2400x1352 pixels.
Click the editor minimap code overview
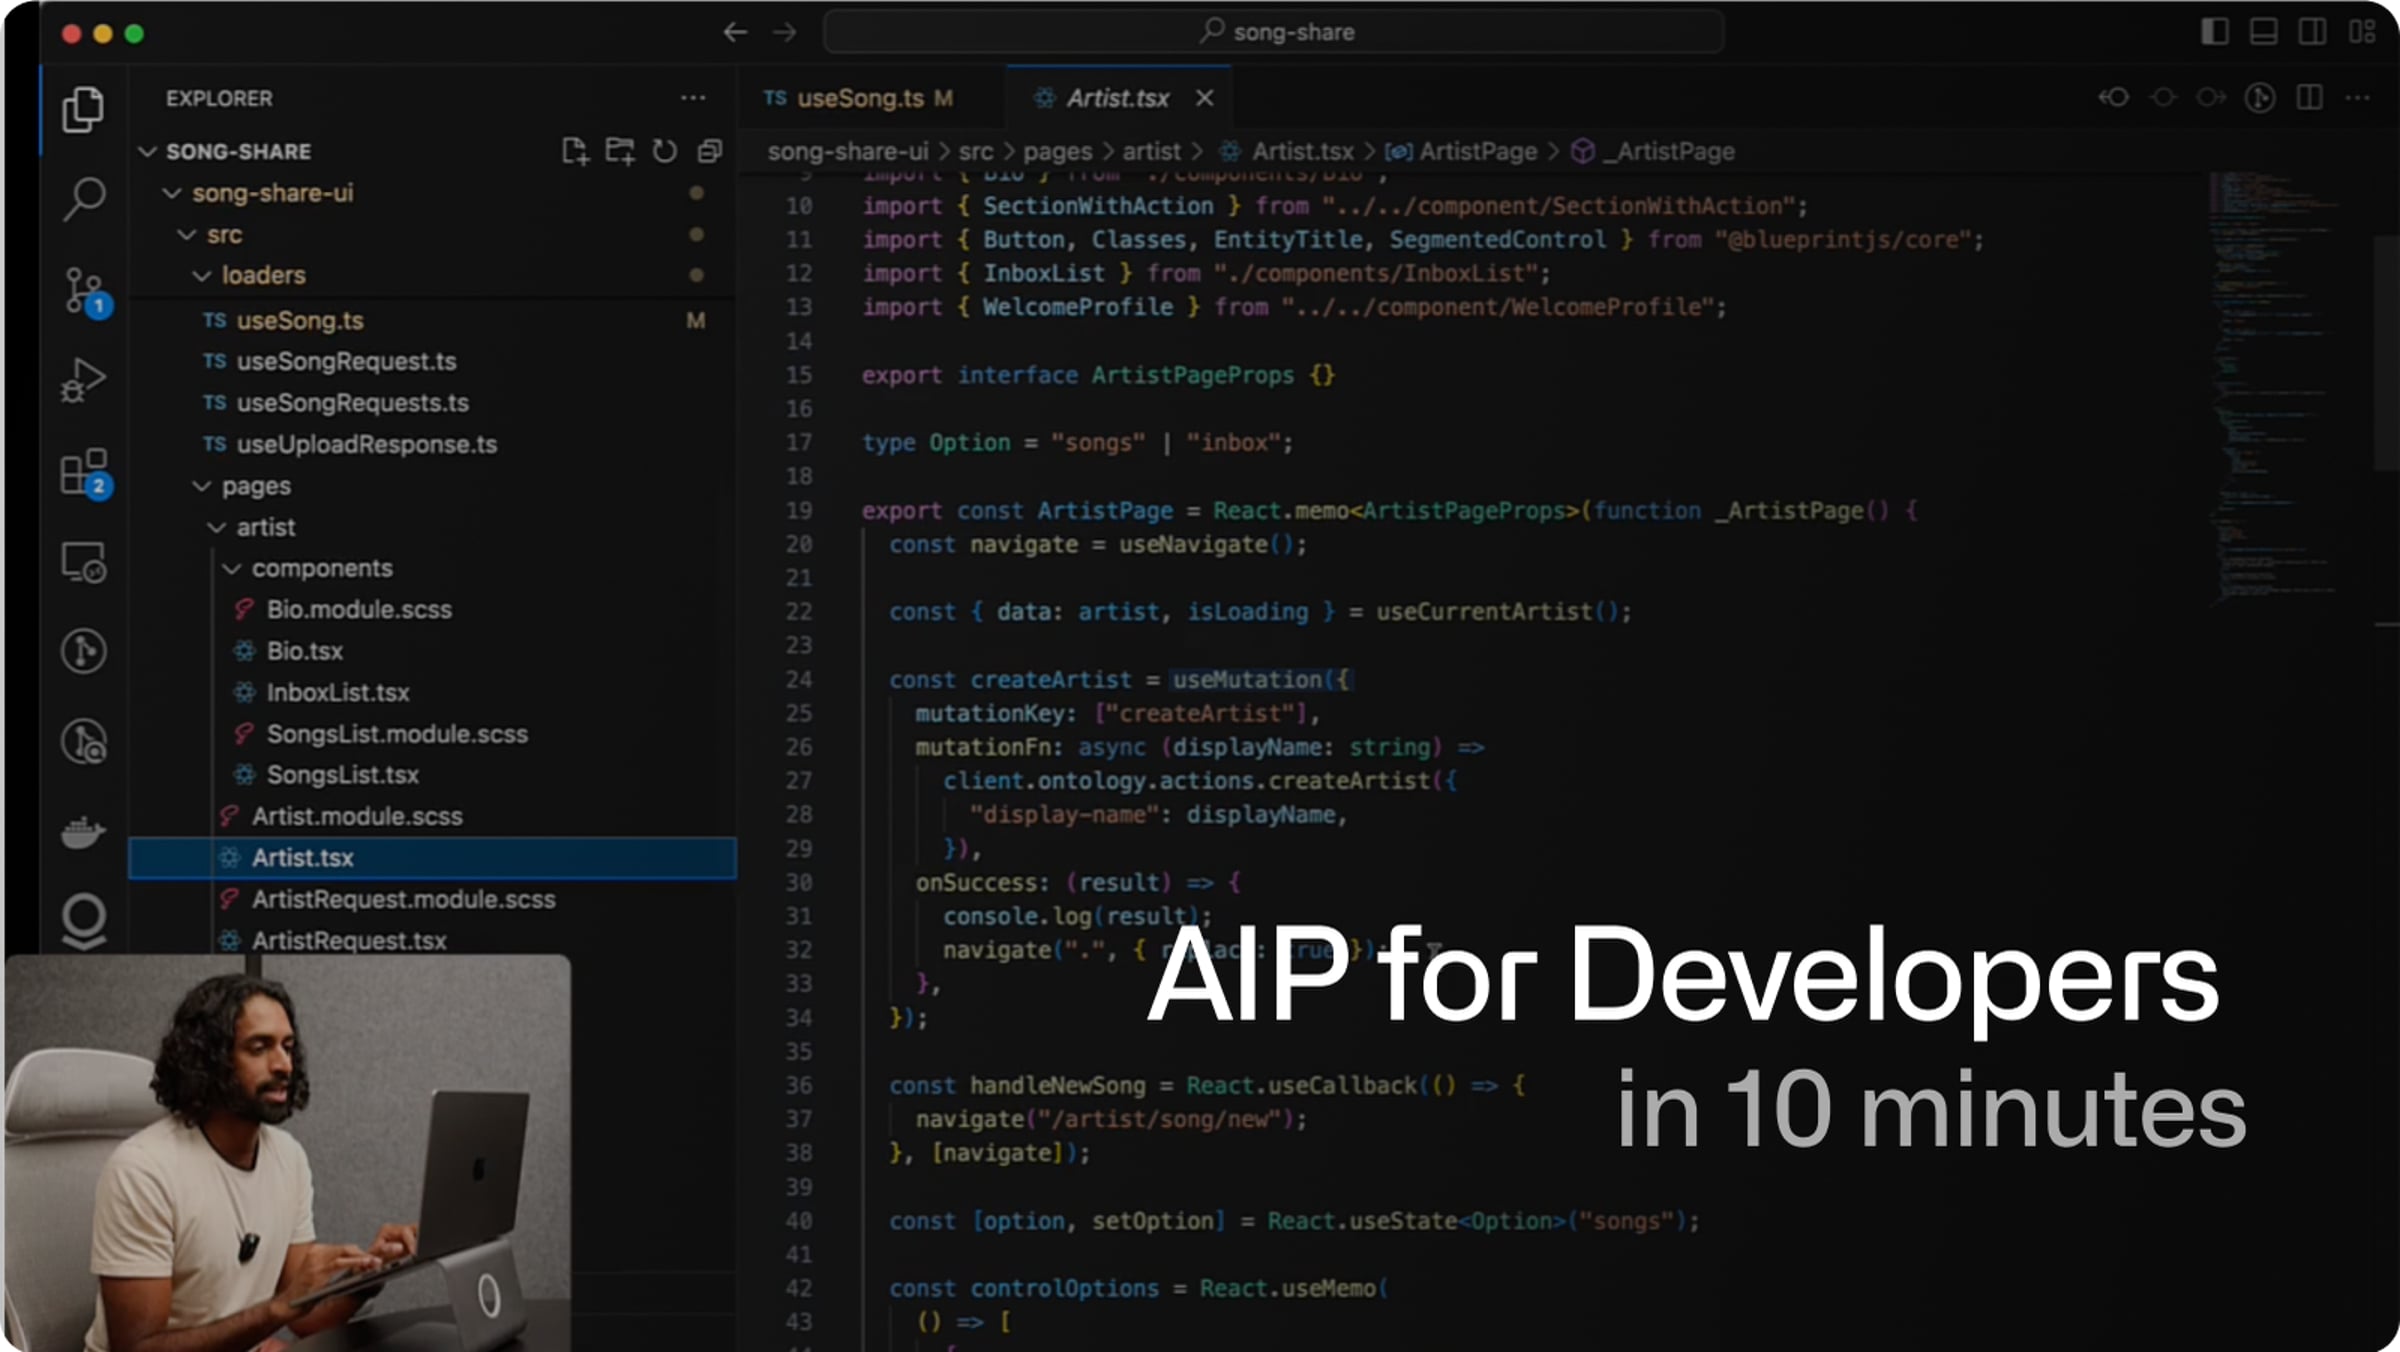(2275, 390)
